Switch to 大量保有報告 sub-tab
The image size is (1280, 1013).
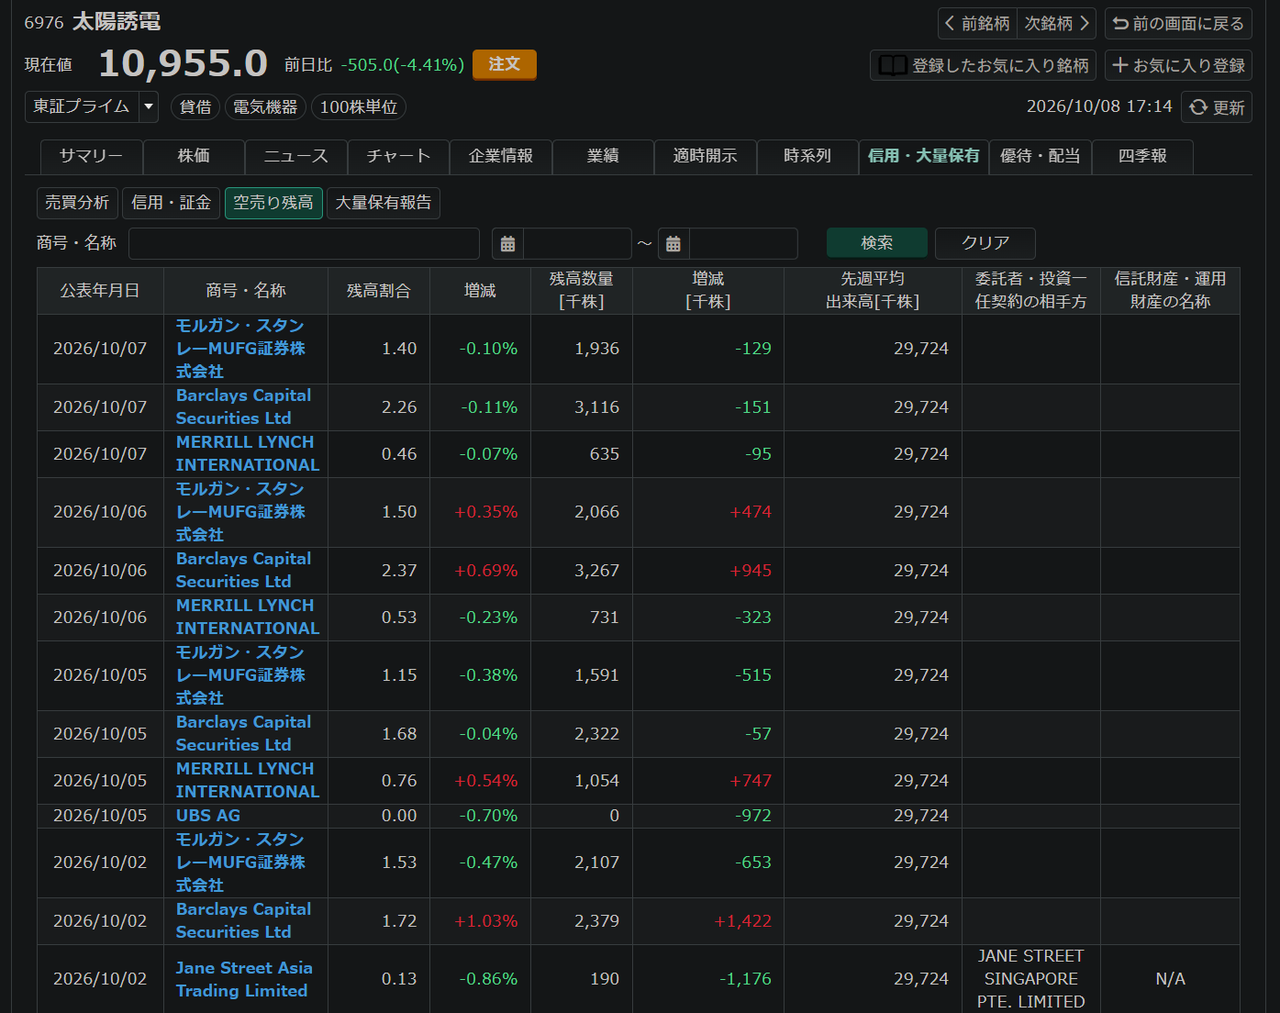(383, 203)
